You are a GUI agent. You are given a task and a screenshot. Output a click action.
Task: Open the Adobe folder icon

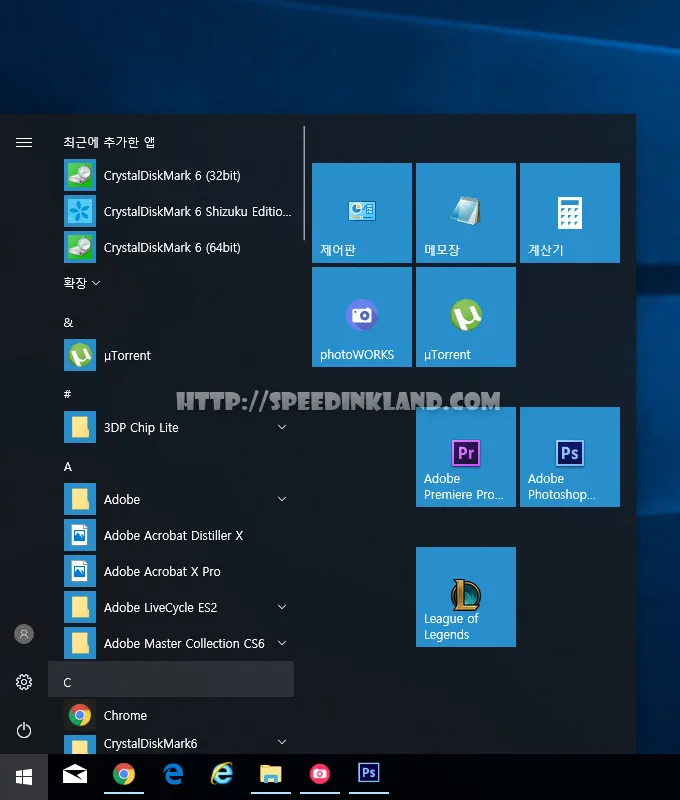(80, 499)
